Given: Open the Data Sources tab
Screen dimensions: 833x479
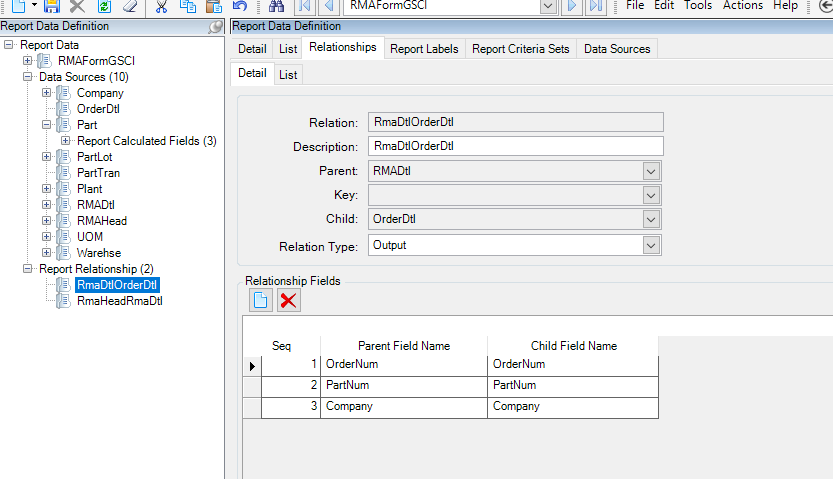Looking at the screenshot, I should click(617, 48).
